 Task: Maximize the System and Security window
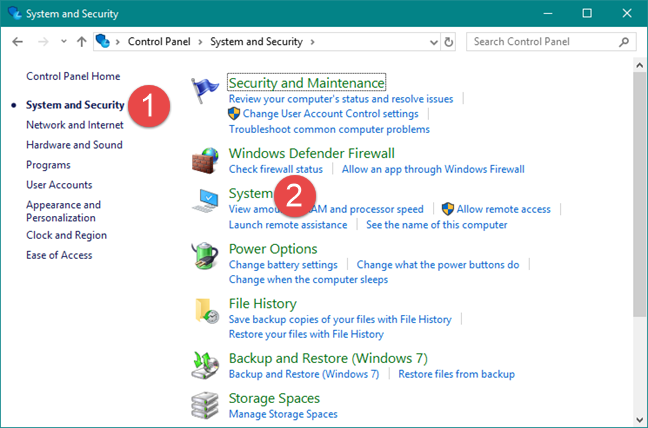coord(587,13)
